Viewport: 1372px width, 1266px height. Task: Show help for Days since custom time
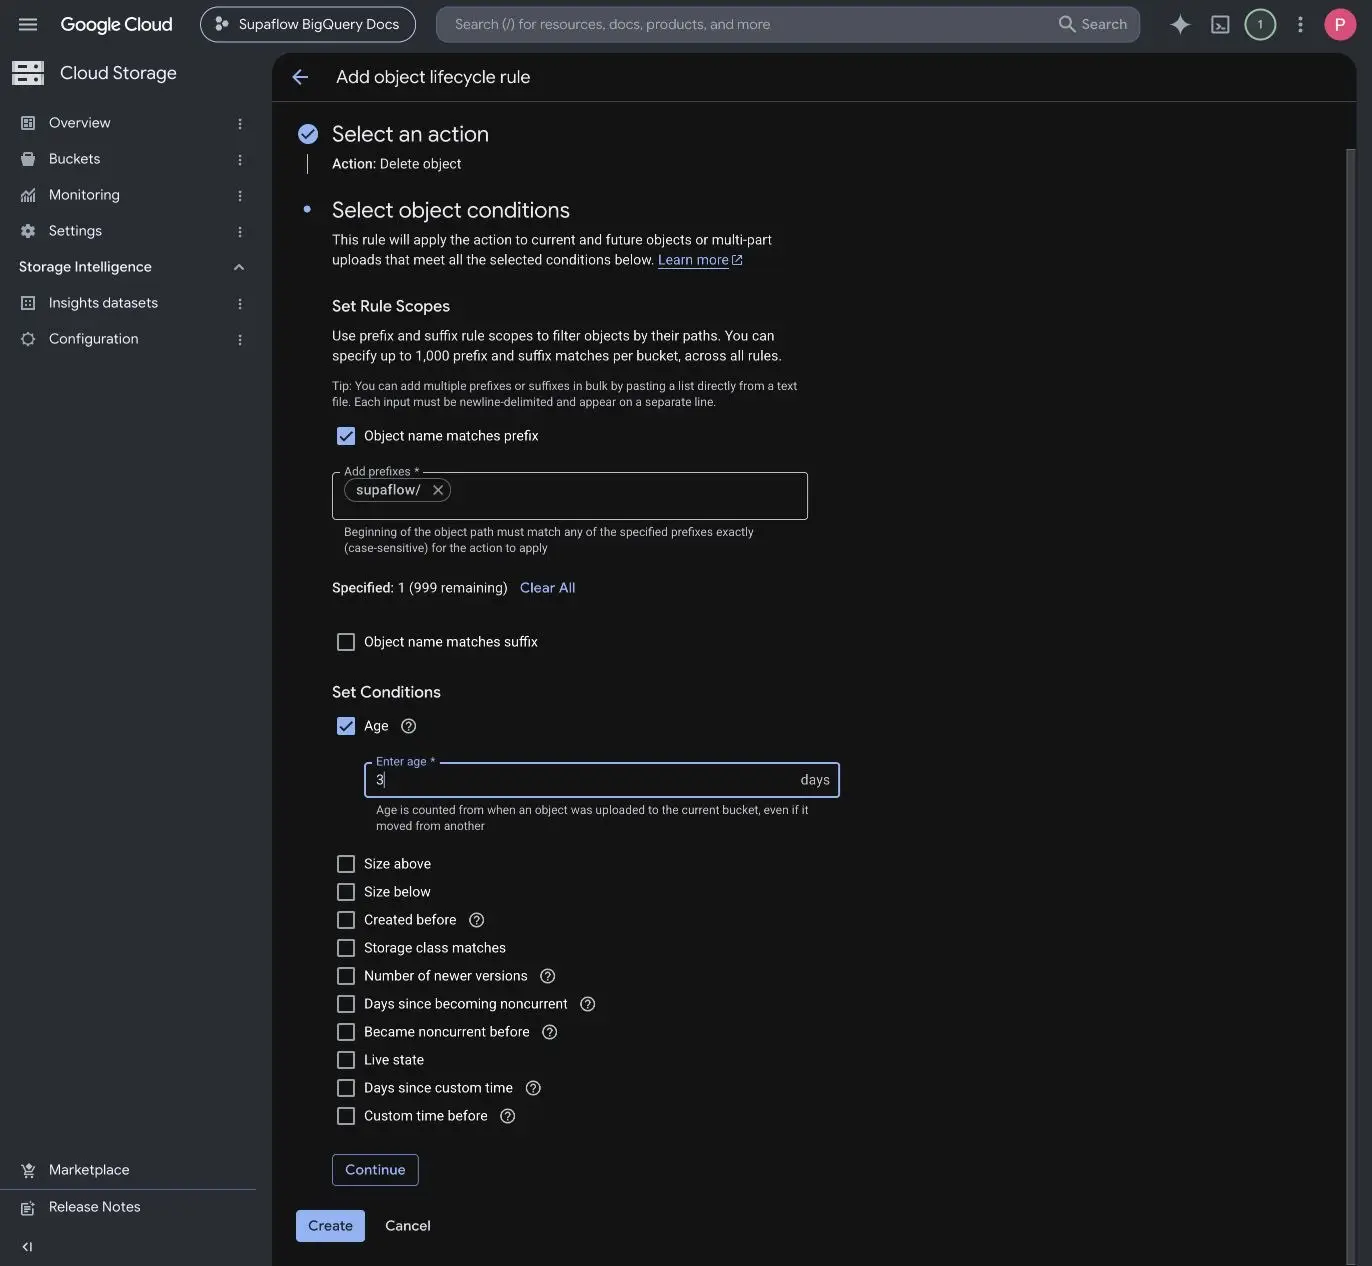(x=533, y=1088)
